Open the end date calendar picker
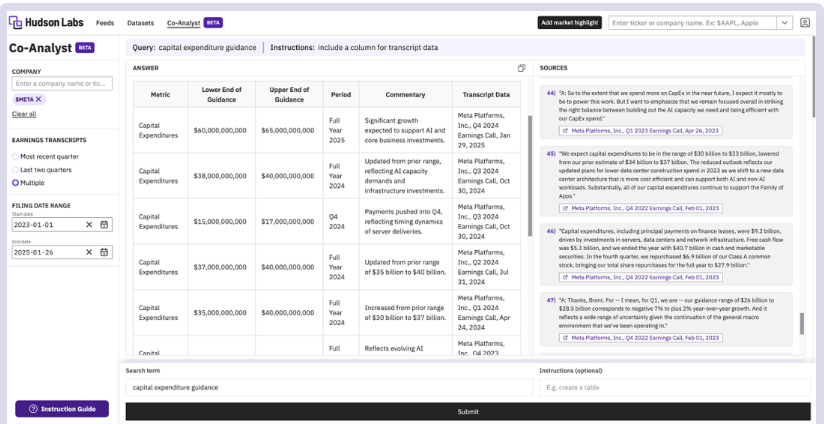Viewport: 824px width, 424px height. (104, 252)
